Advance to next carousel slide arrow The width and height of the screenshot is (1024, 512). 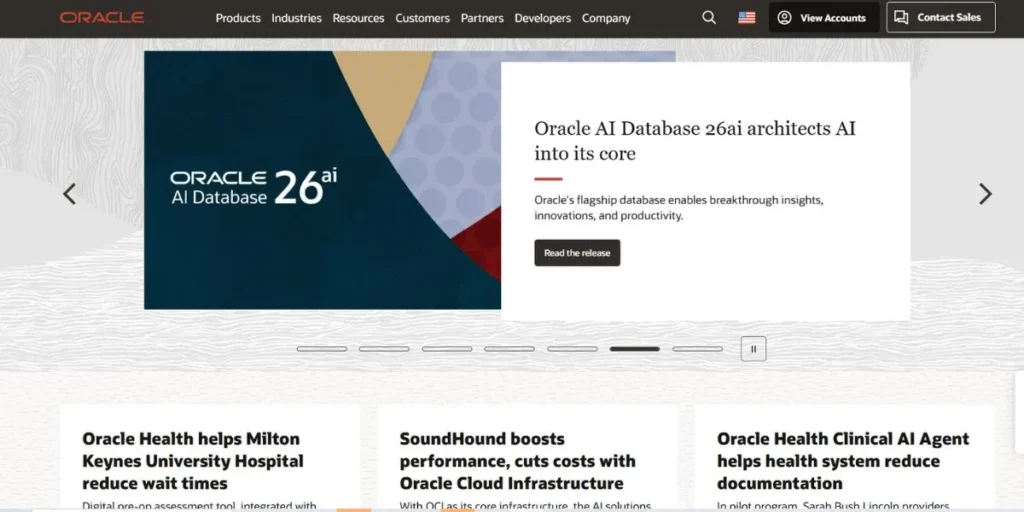985,194
